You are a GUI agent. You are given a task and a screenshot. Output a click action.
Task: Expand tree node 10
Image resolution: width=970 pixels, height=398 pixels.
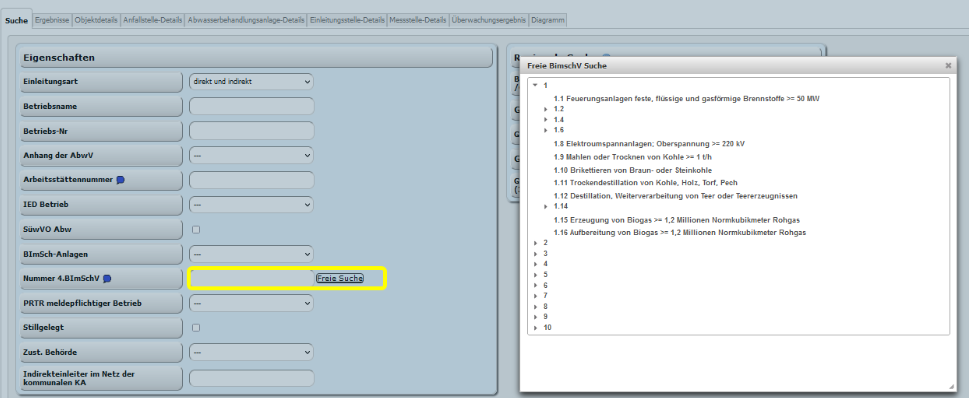pos(535,328)
